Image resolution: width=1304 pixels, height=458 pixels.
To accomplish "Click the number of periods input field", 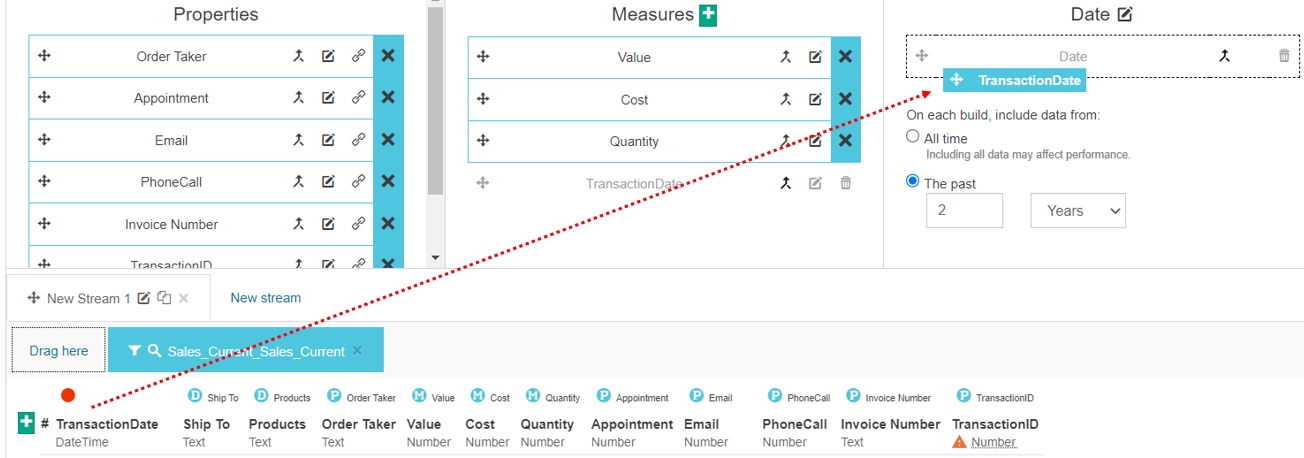I will (963, 211).
